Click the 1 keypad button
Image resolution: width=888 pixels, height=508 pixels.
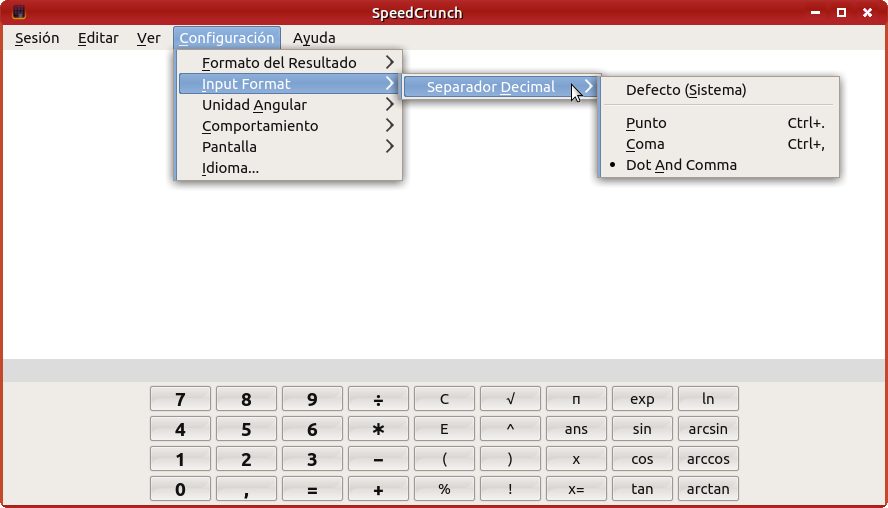180,459
